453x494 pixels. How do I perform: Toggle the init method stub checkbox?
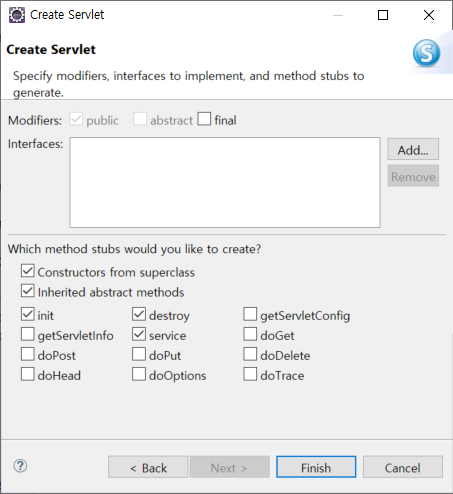[28, 314]
